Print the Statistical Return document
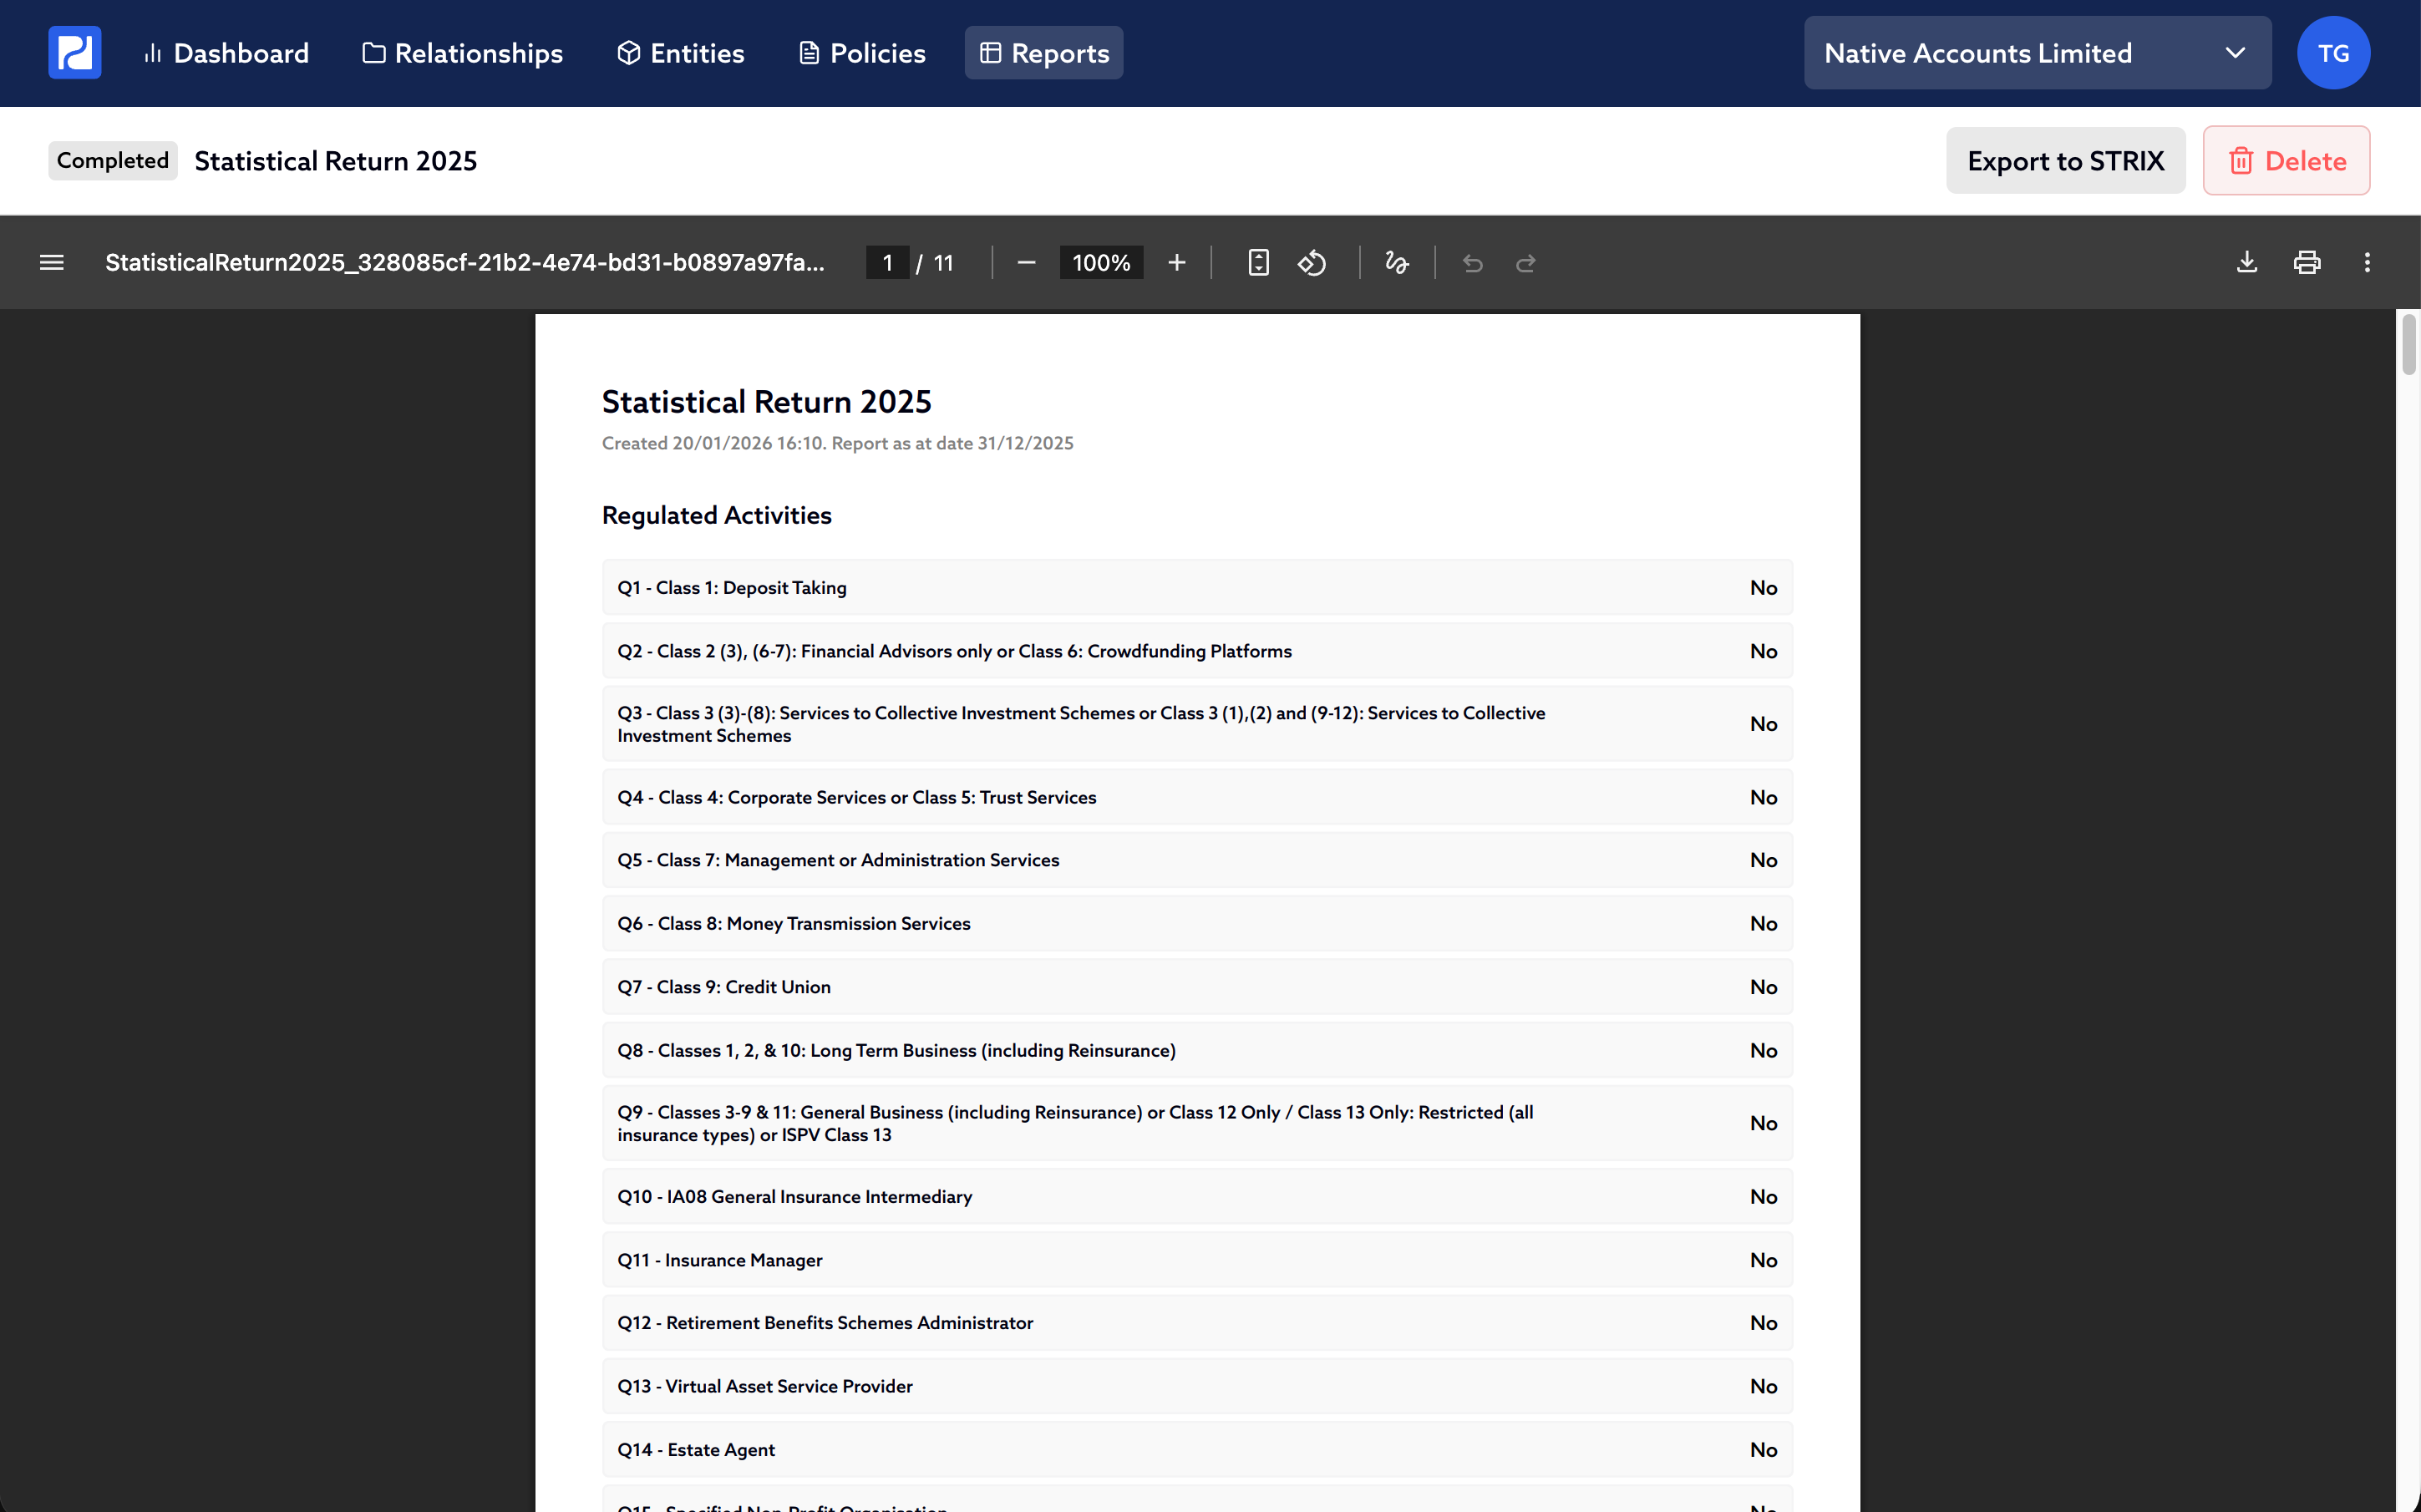Viewport: 2421px width, 1512px height. 2306,262
